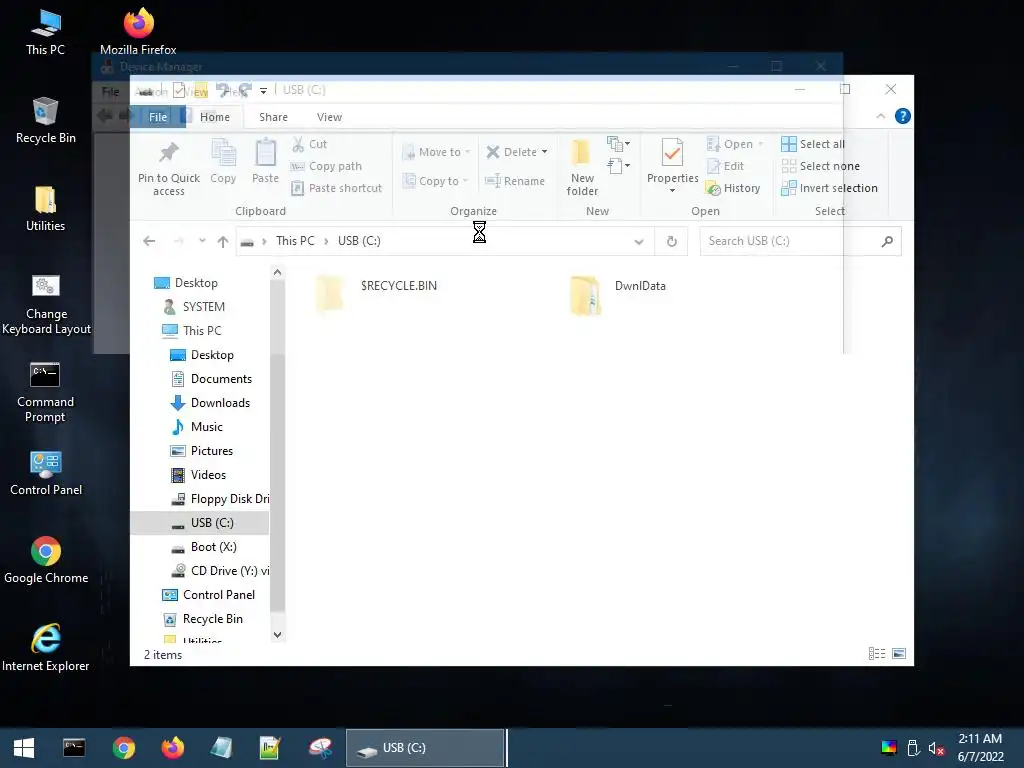Open the Quick Access Toolbar customize dropdown

263,91
